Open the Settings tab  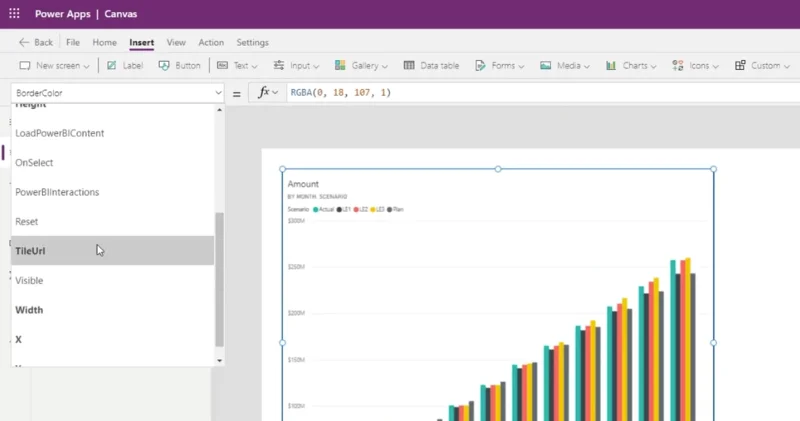point(253,42)
